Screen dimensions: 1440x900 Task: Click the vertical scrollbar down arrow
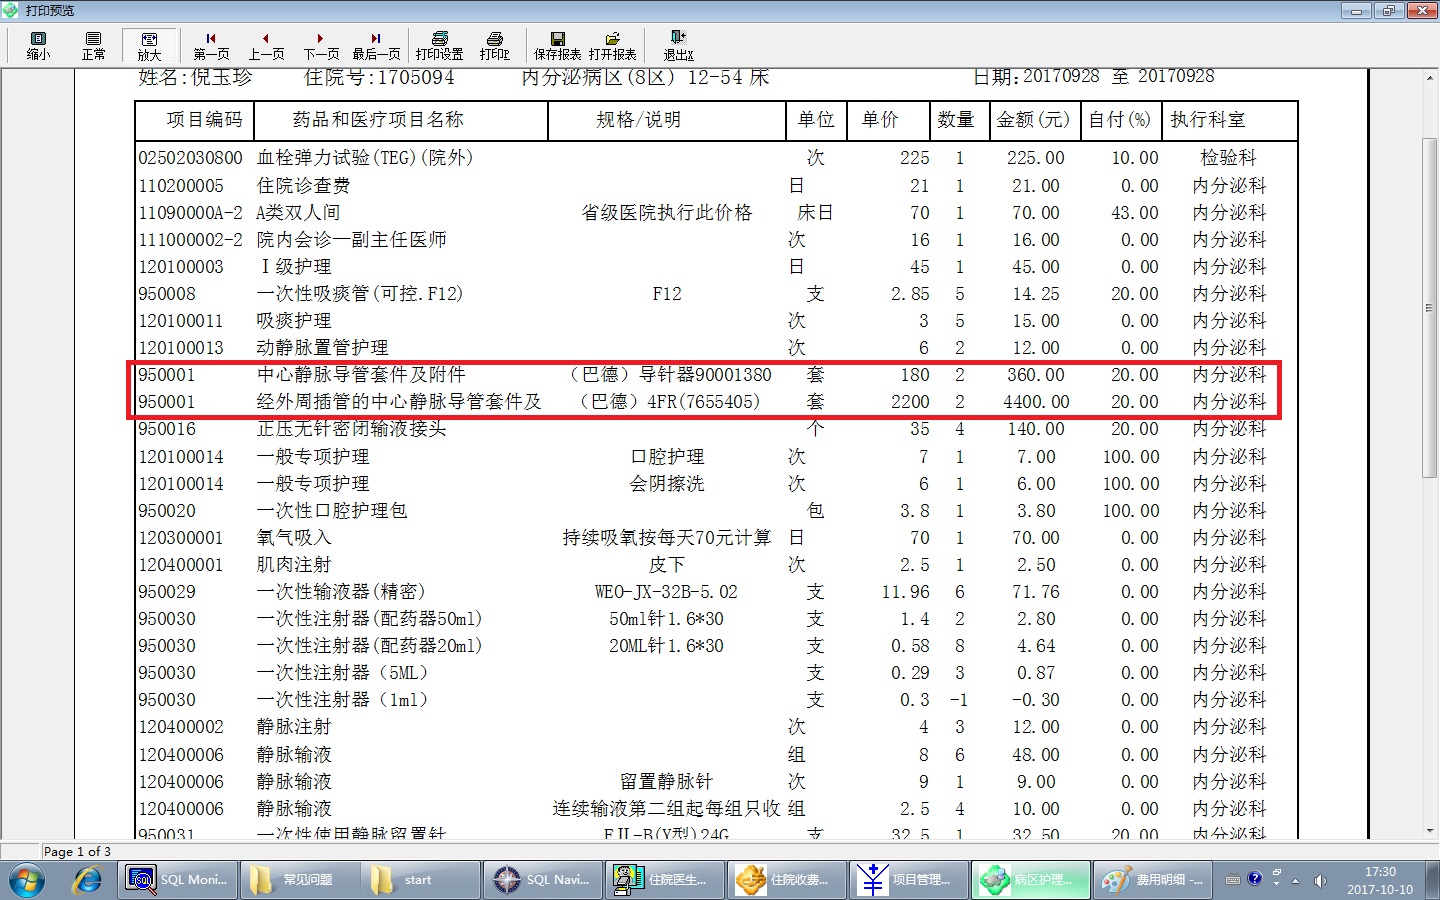(x=1429, y=830)
